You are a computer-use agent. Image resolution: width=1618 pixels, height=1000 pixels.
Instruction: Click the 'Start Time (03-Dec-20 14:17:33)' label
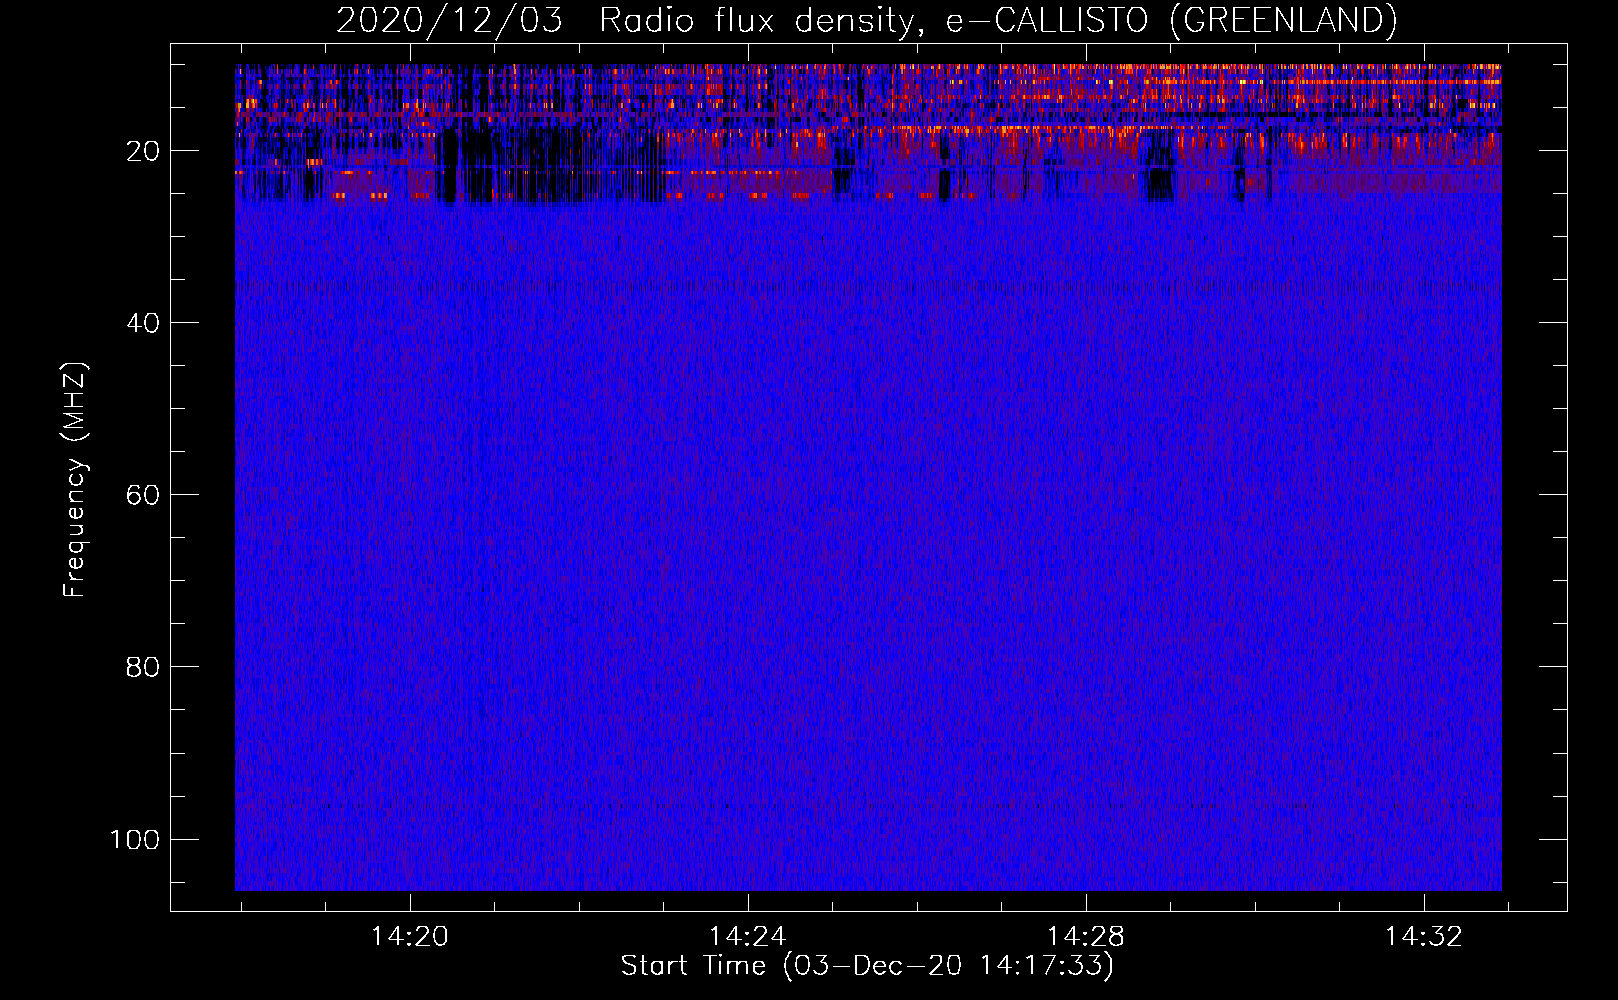pyautogui.click(x=867, y=966)
